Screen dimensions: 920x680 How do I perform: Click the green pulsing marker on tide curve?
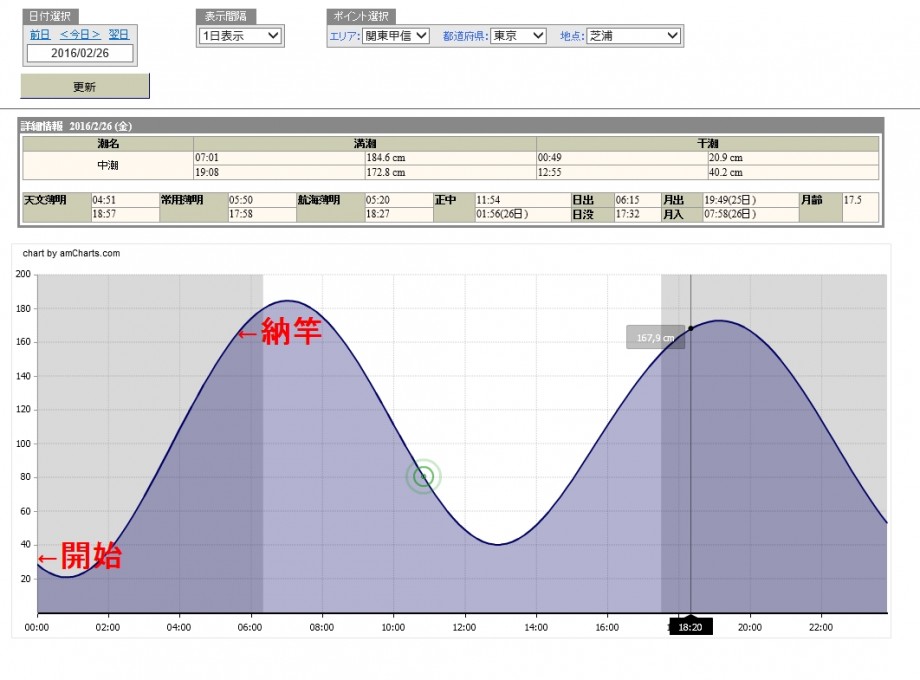[x=423, y=476]
